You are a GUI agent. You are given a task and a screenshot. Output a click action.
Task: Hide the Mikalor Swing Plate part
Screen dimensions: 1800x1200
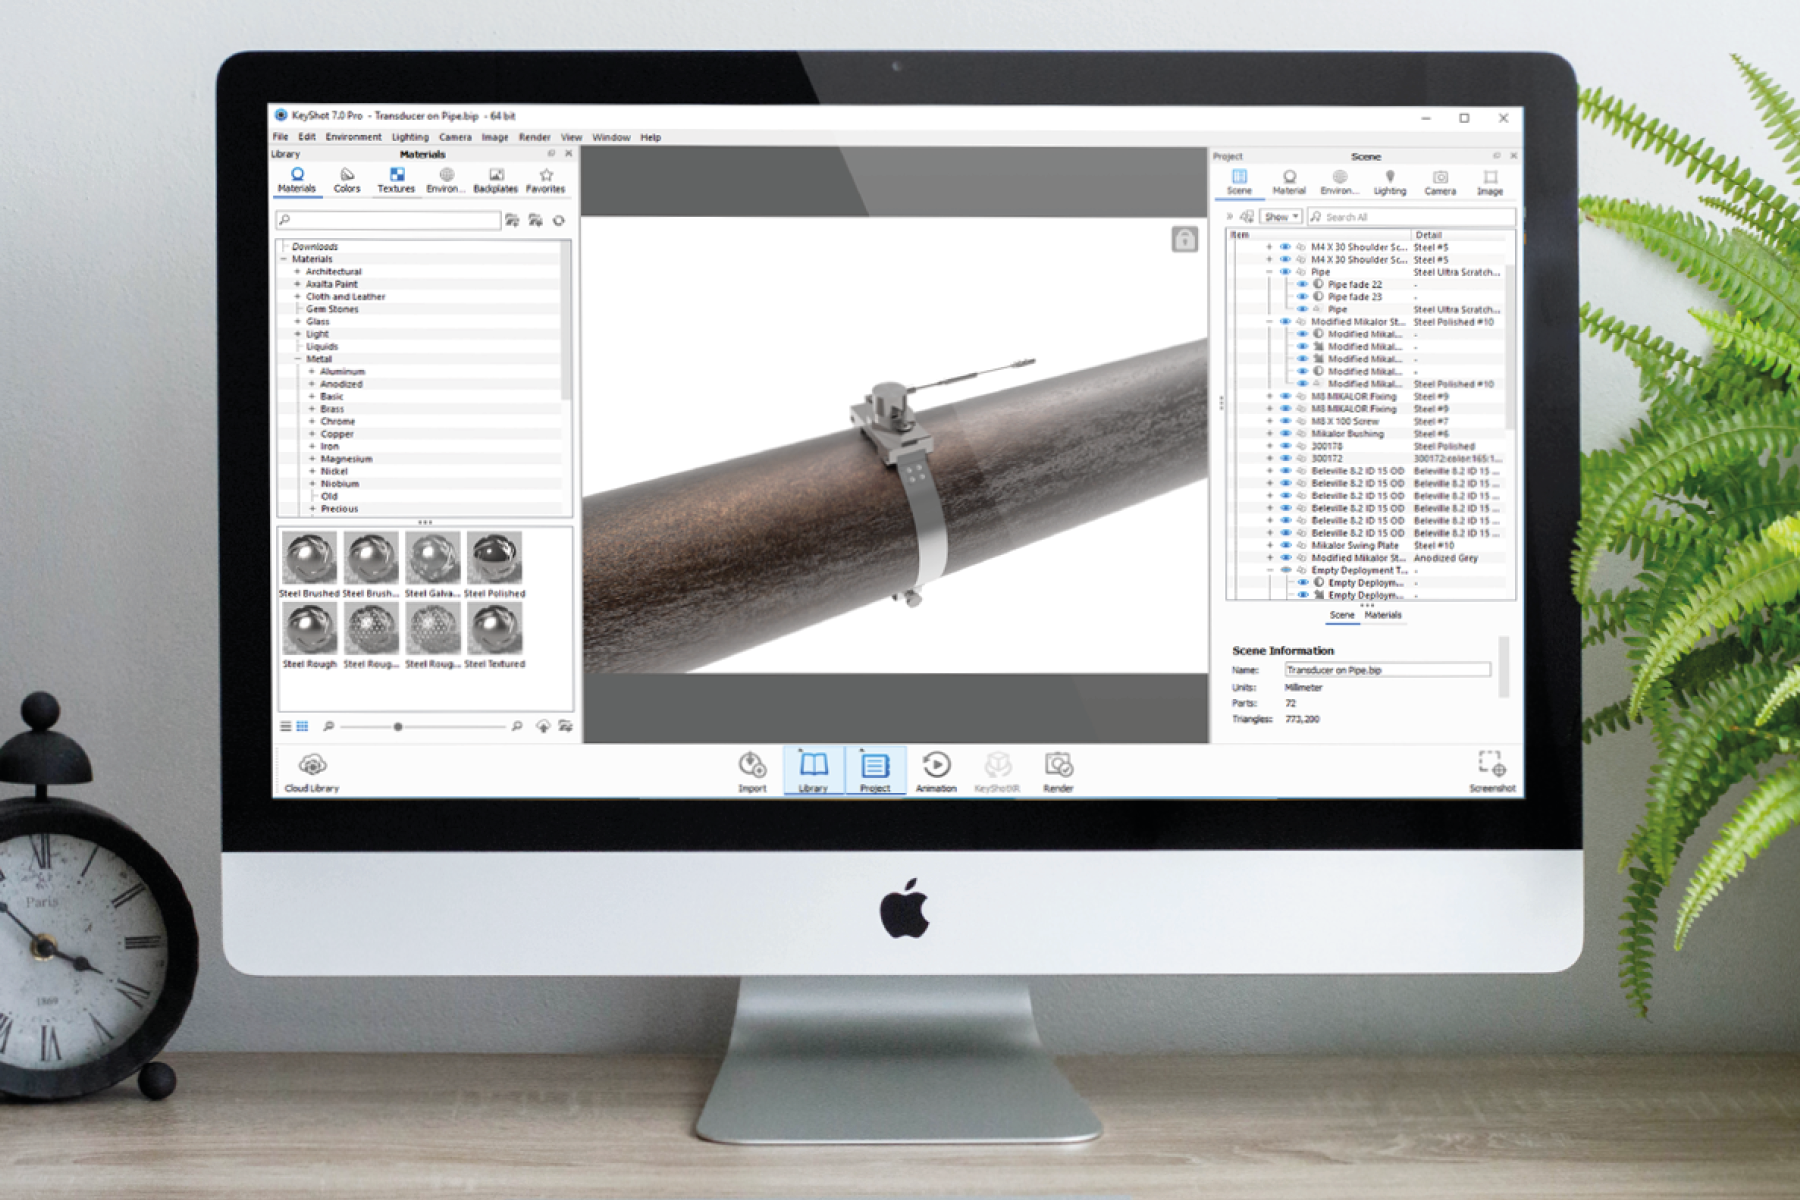pyautogui.click(x=1286, y=546)
